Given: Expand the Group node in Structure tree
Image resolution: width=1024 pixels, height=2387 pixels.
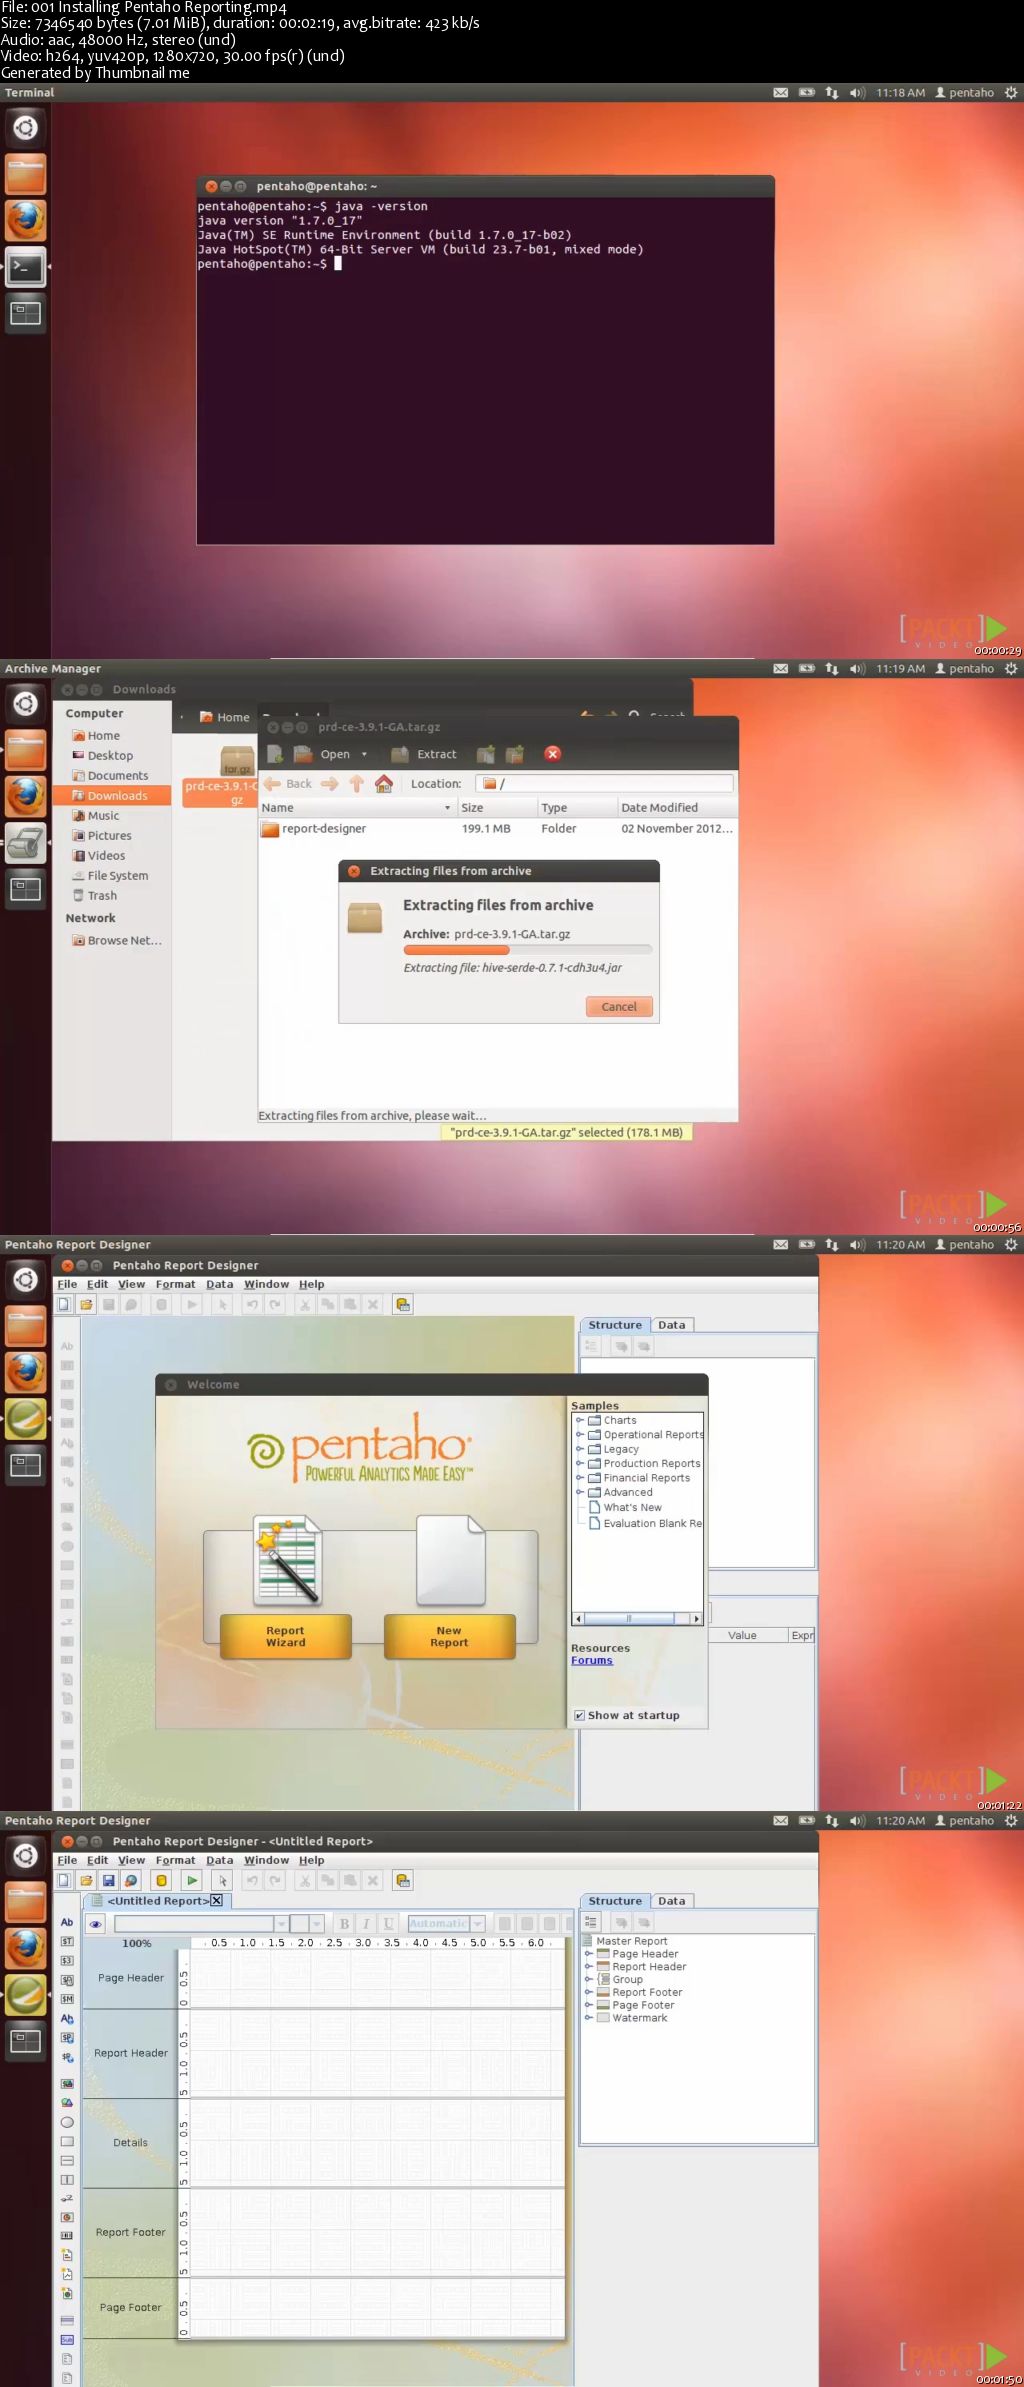Looking at the screenshot, I should [589, 1979].
